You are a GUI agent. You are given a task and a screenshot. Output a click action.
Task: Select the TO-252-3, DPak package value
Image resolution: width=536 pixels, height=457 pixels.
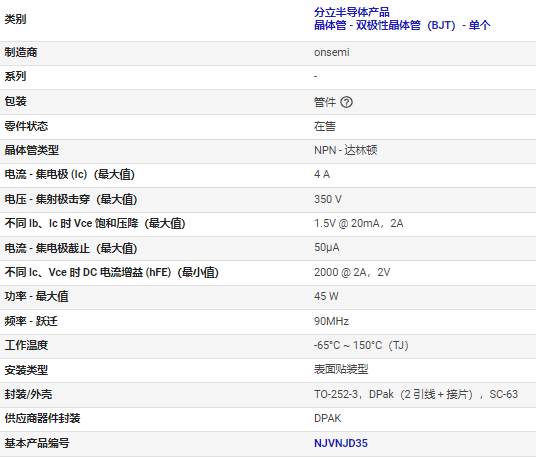(x=416, y=394)
